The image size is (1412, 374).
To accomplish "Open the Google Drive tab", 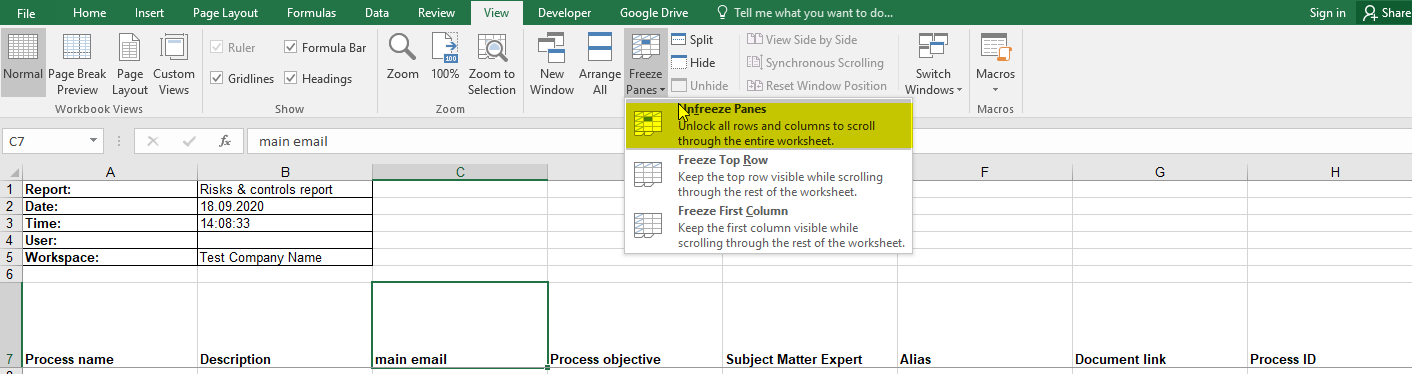I will point(653,13).
